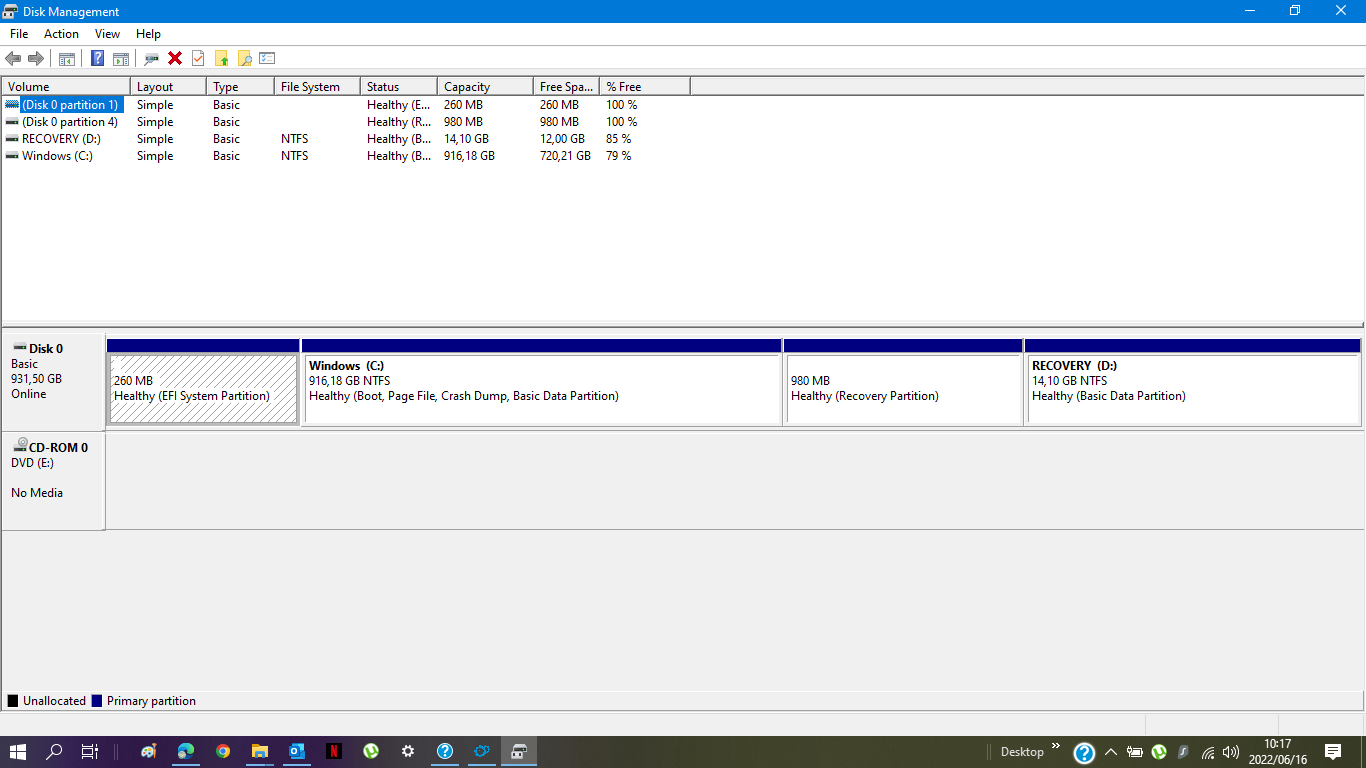1366x768 pixels.
Task: Toggle the console tree visibility icon
Action: pyautogui.click(x=66, y=58)
